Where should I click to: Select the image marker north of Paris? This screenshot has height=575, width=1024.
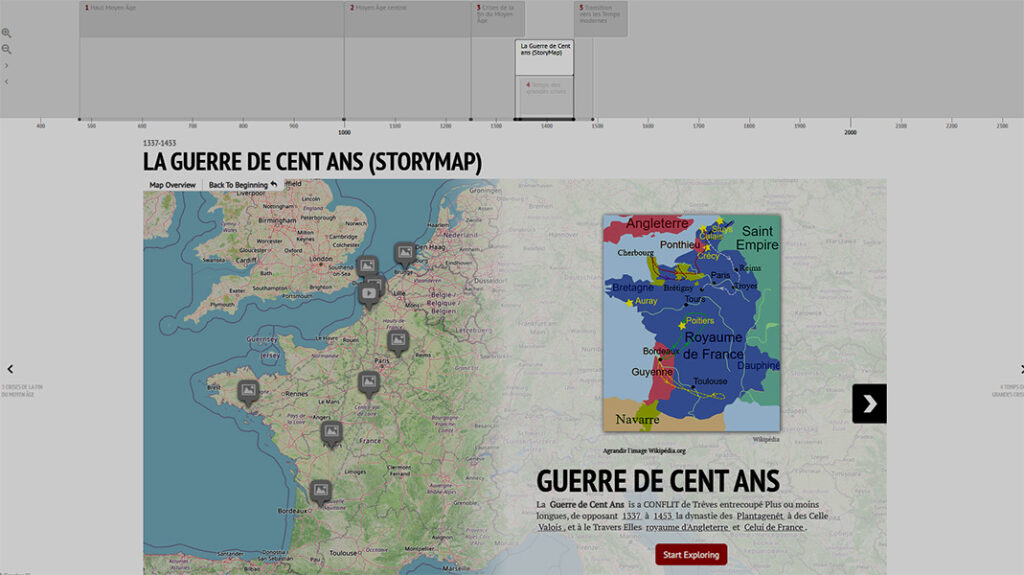398,342
